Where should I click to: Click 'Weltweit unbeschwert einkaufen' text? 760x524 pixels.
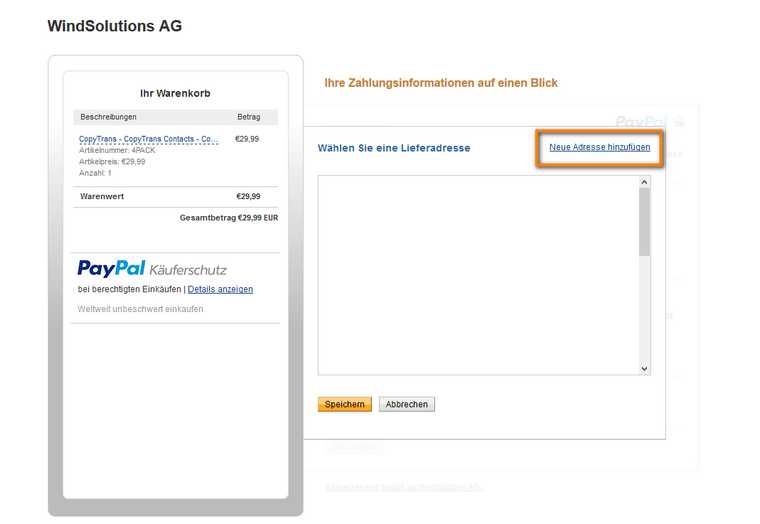[140, 309]
